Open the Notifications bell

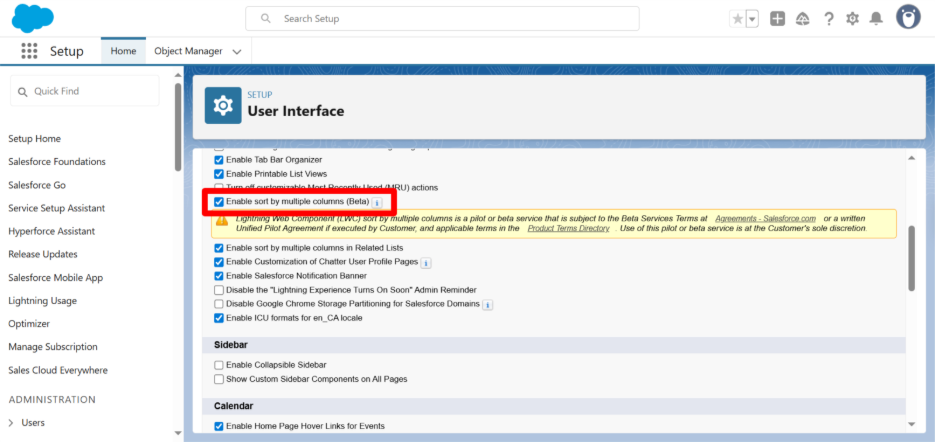[876, 19]
